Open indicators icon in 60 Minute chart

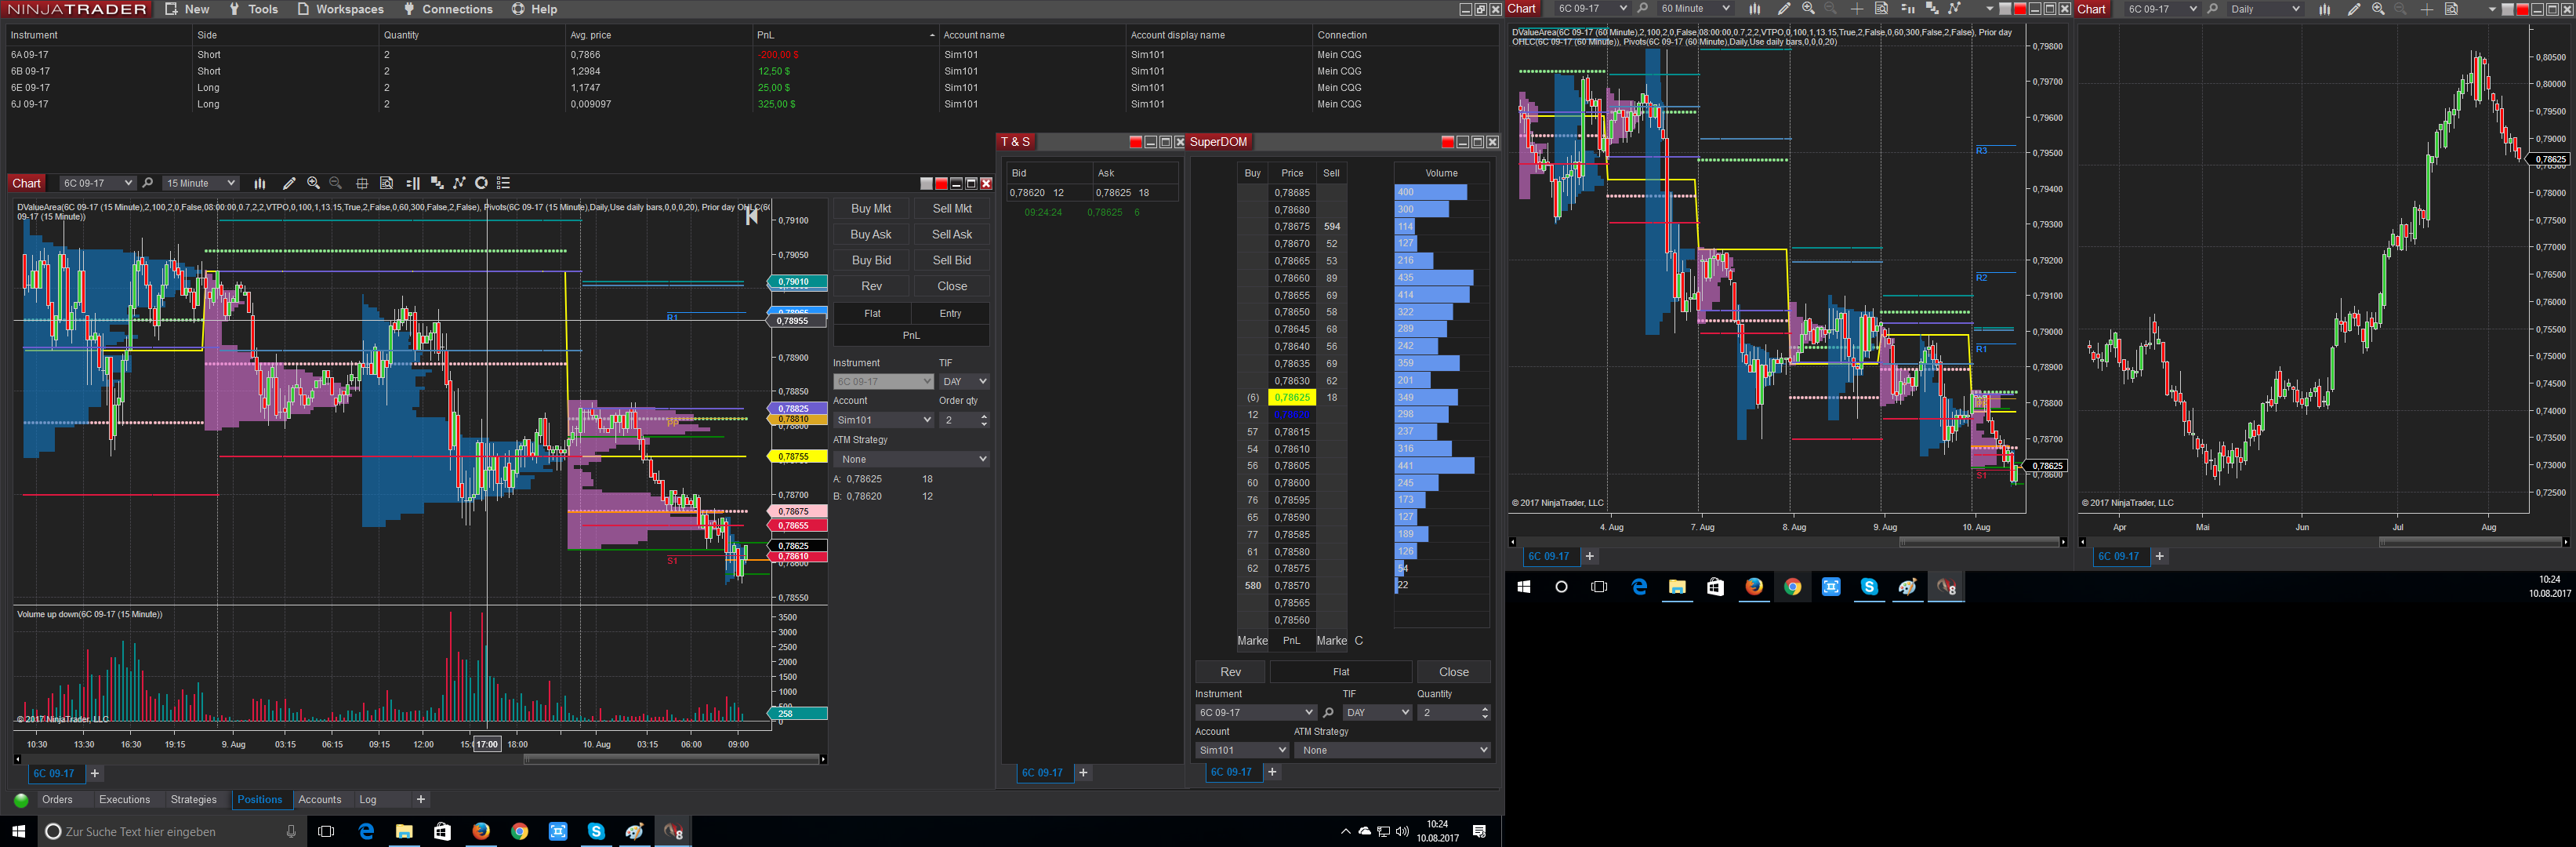click(1954, 9)
